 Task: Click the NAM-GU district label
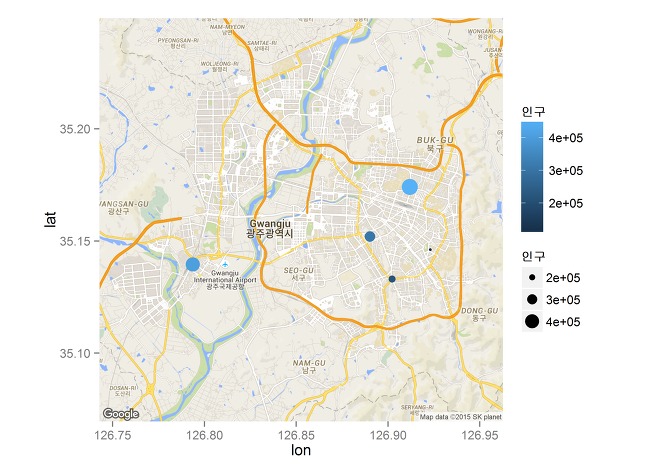(x=309, y=367)
